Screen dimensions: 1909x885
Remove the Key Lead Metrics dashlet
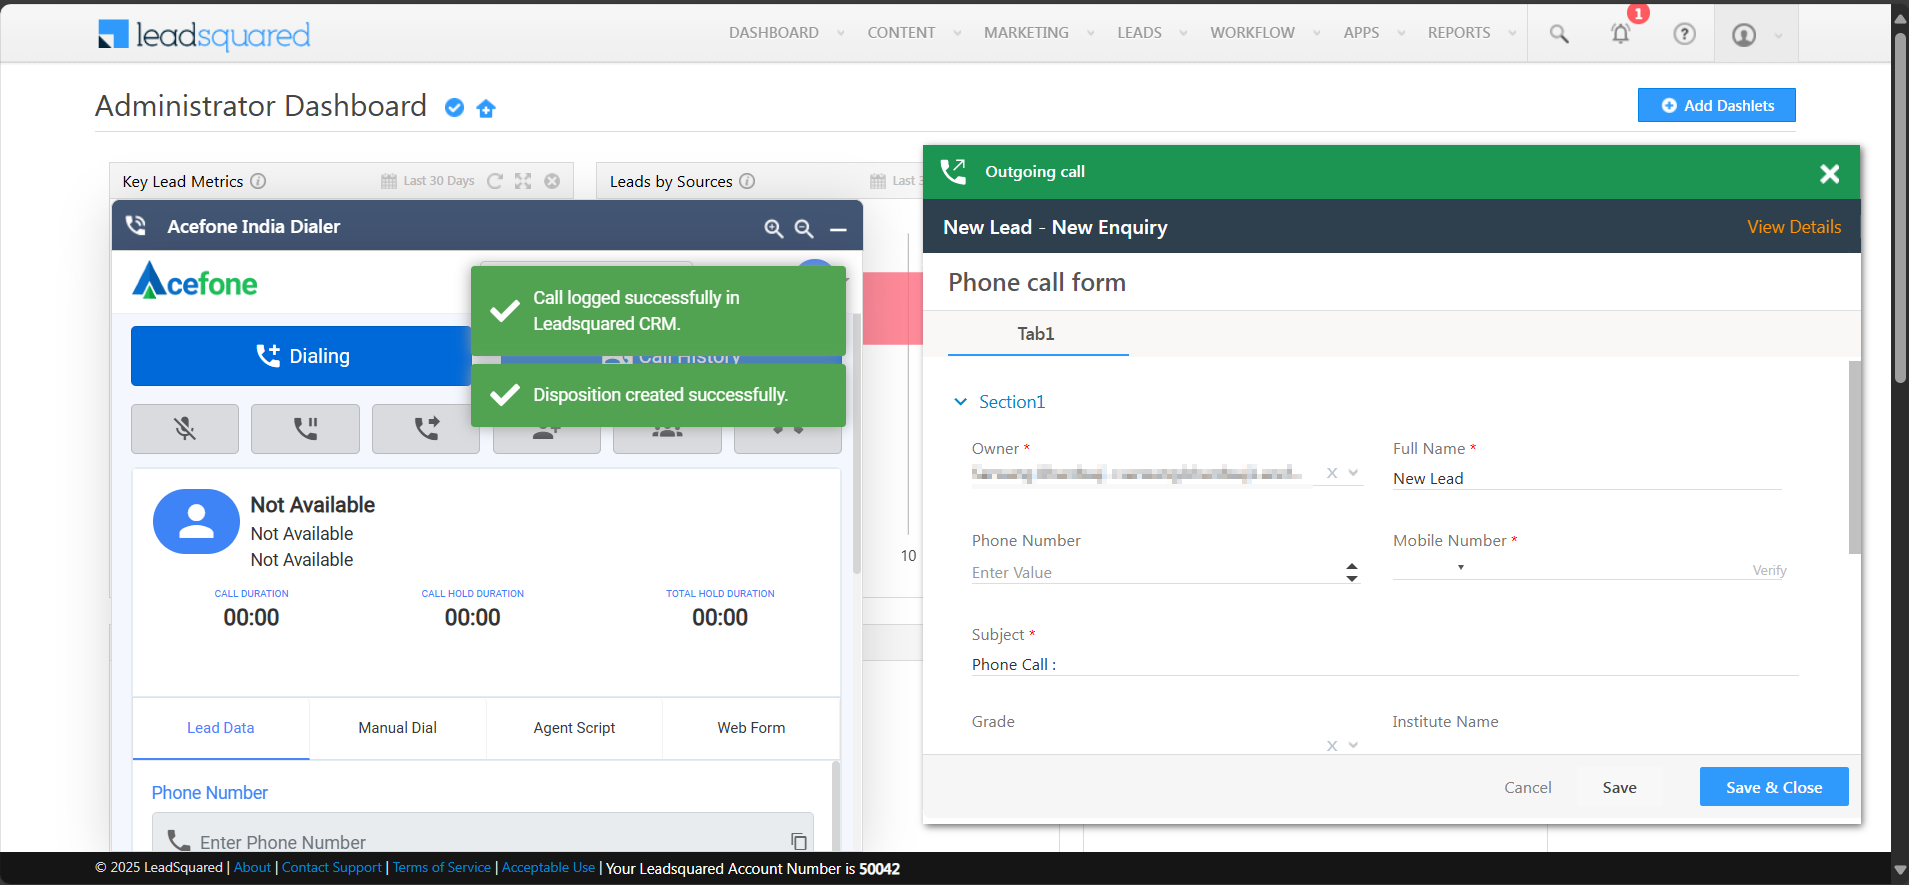[x=552, y=181]
